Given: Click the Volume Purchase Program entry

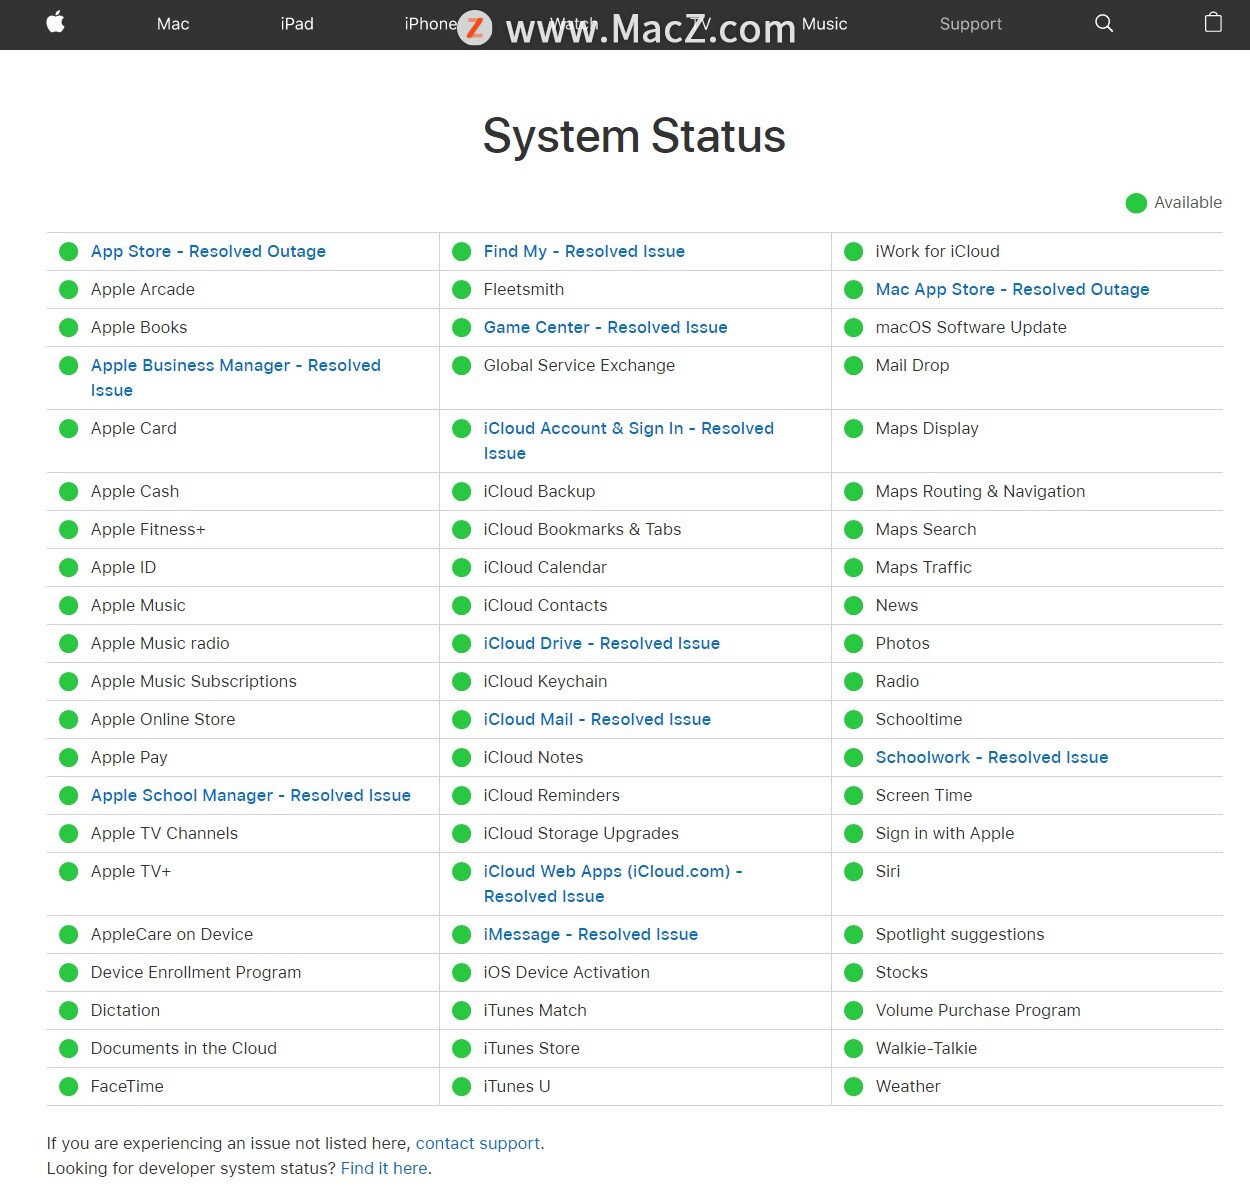Looking at the screenshot, I should pyautogui.click(x=978, y=1011).
